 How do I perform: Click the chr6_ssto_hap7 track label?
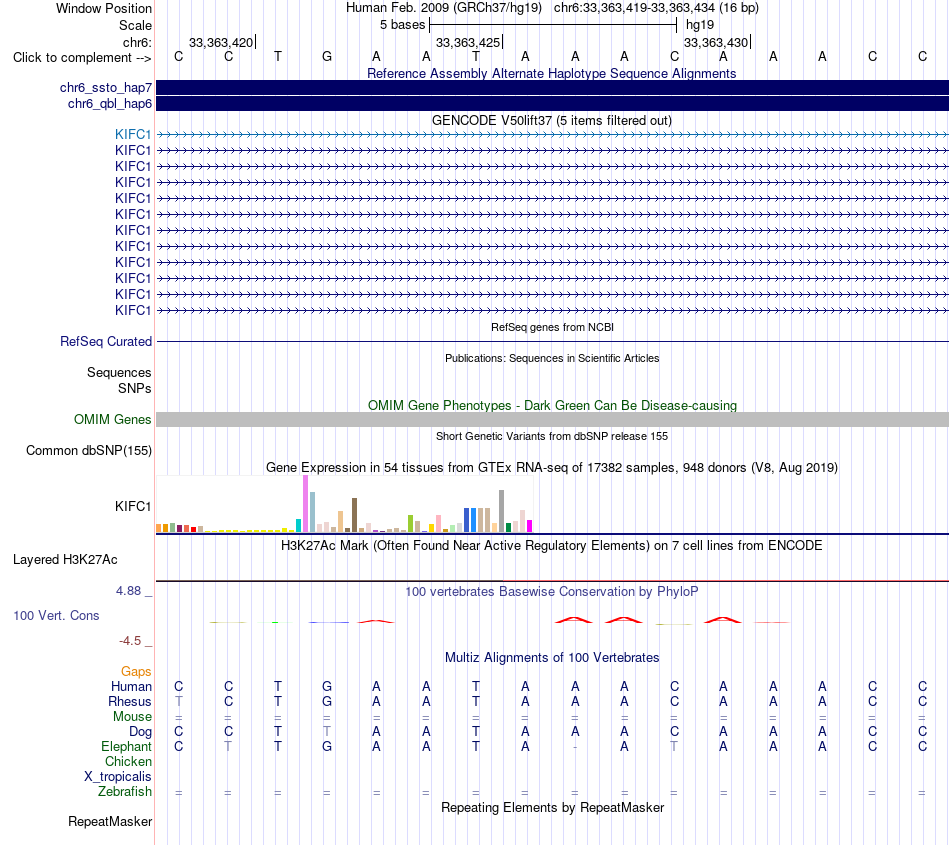tap(105, 88)
